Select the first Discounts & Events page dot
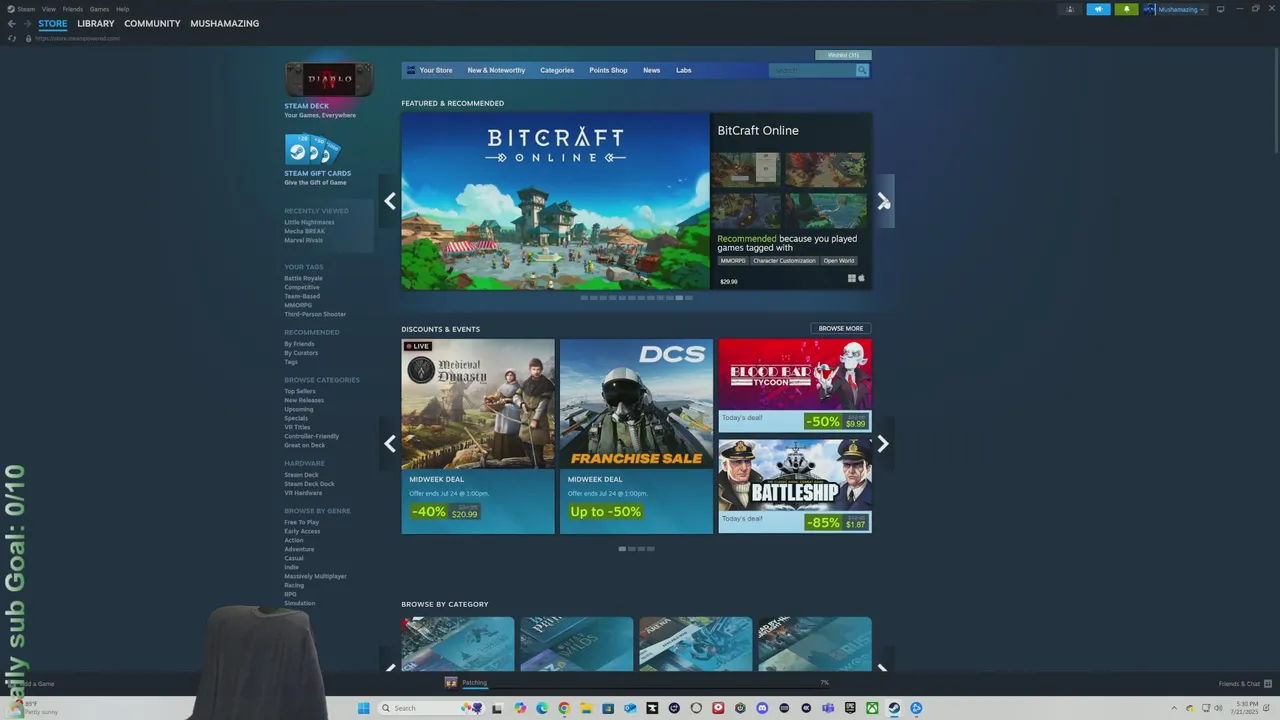The height and width of the screenshot is (720, 1280). tap(622, 548)
